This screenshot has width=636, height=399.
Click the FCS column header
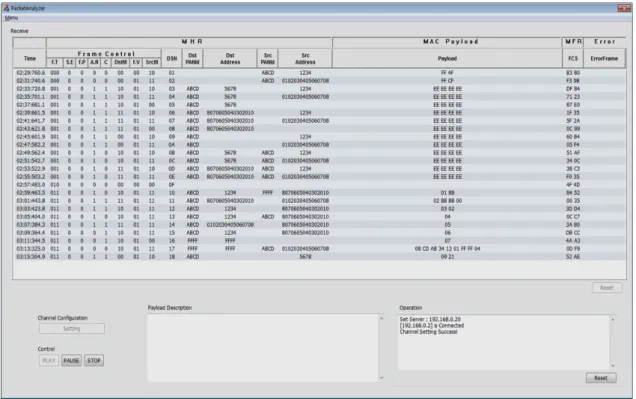pyautogui.click(x=573, y=58)
